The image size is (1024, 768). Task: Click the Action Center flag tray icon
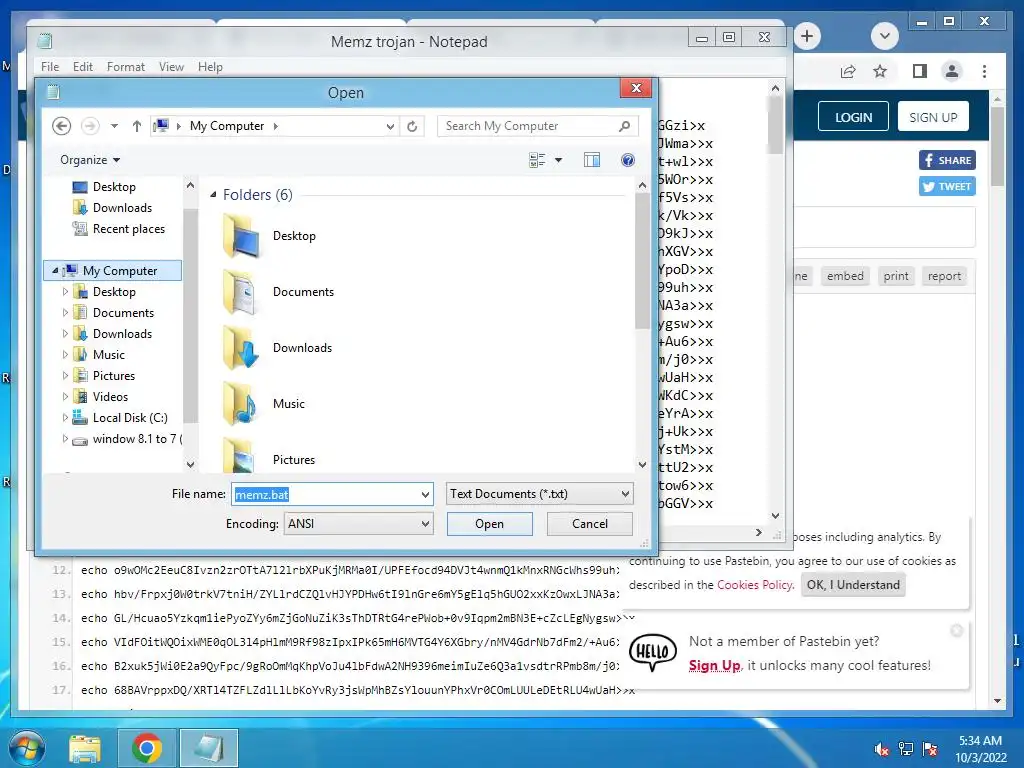click(x=930, y=749)
